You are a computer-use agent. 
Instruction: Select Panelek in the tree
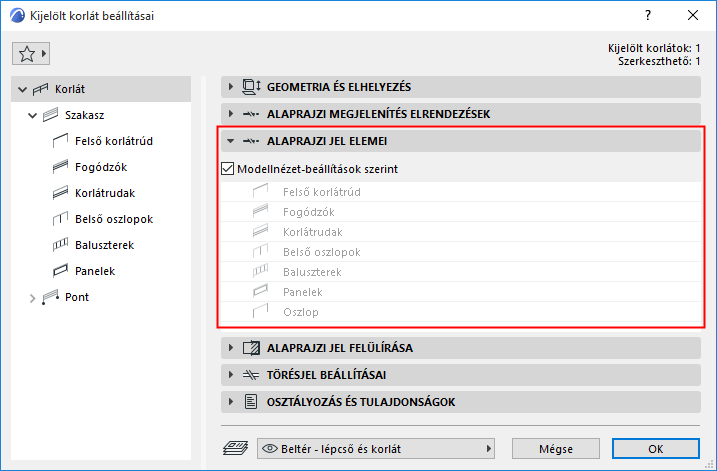point(95,272)
